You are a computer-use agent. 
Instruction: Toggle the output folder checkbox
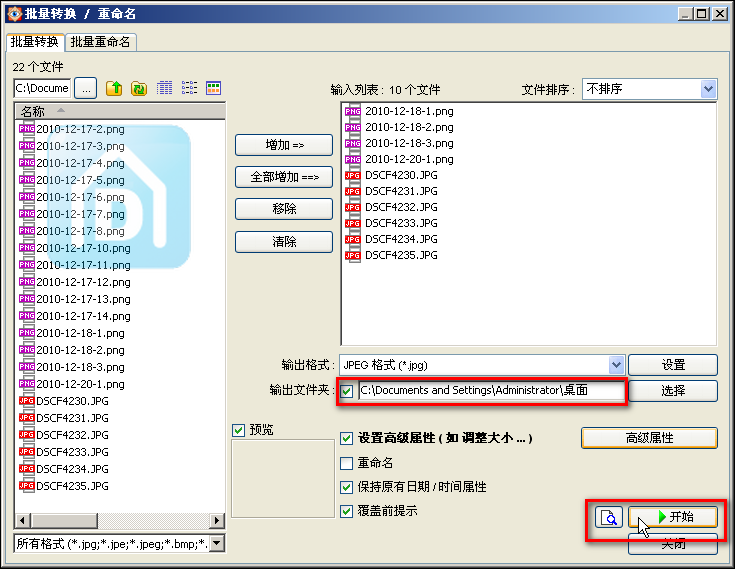(347, 391)
